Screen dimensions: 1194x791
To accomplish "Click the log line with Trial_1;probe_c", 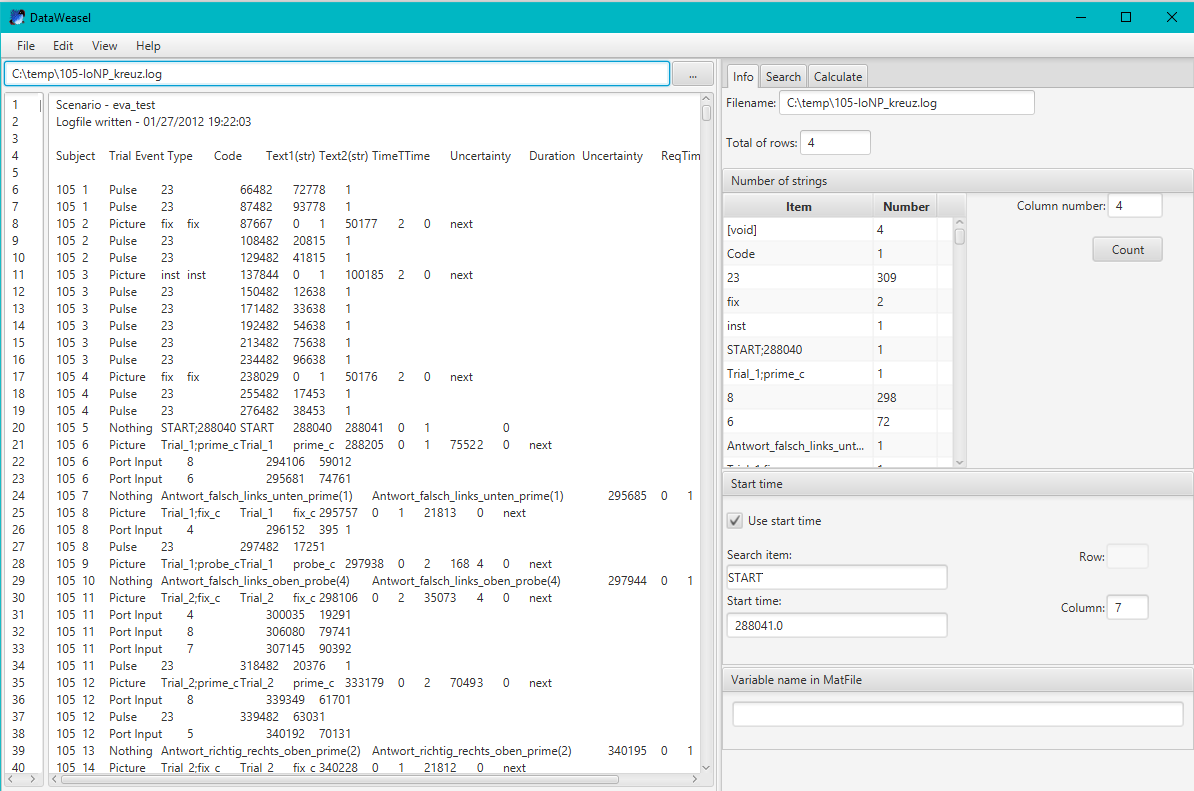I will pos(304,564).
